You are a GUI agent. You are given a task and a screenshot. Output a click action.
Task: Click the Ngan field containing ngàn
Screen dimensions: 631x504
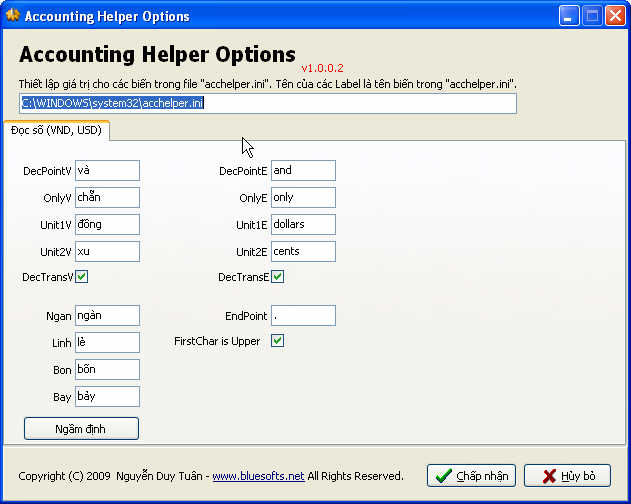[107, 316]
